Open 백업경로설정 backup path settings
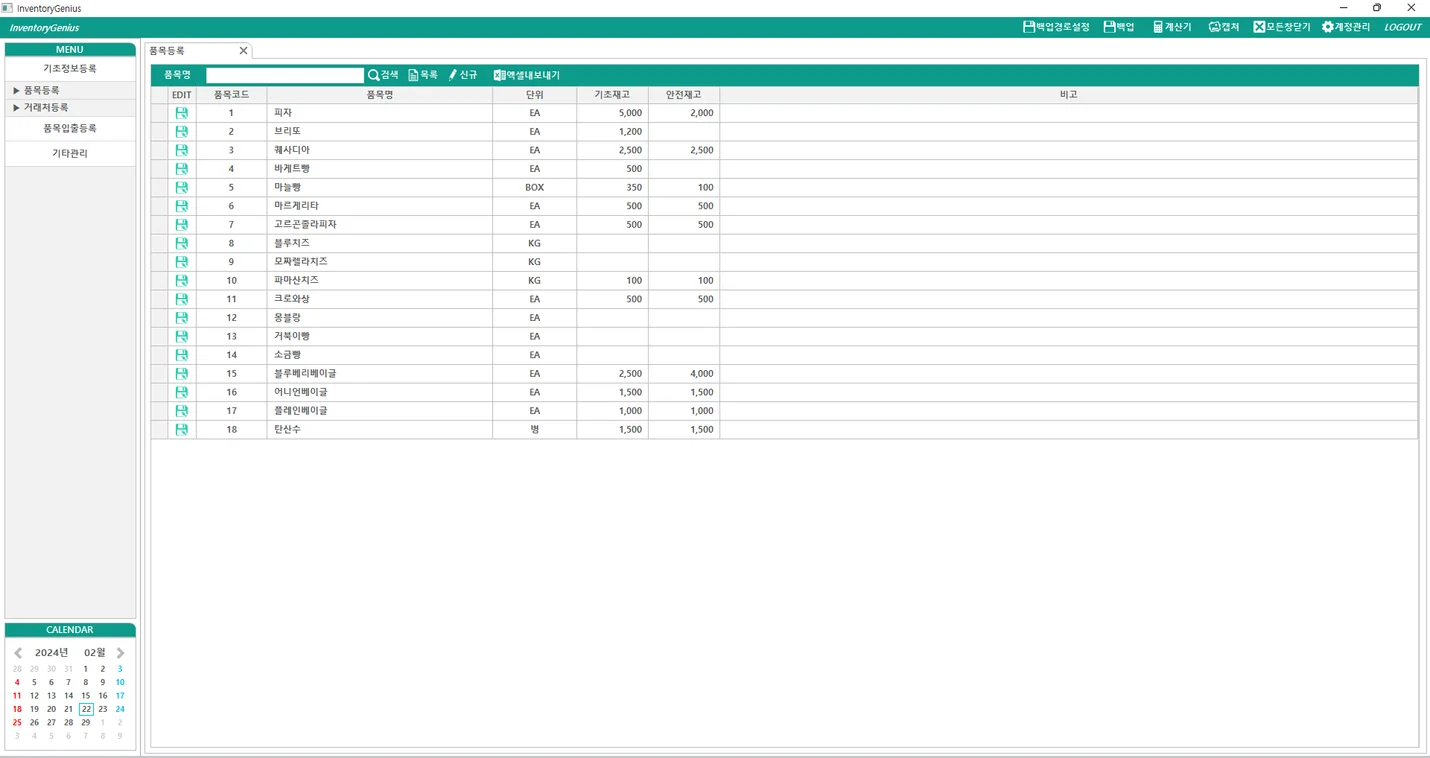This screenshot has height=758, width=1430. (x=1056, y=27)
